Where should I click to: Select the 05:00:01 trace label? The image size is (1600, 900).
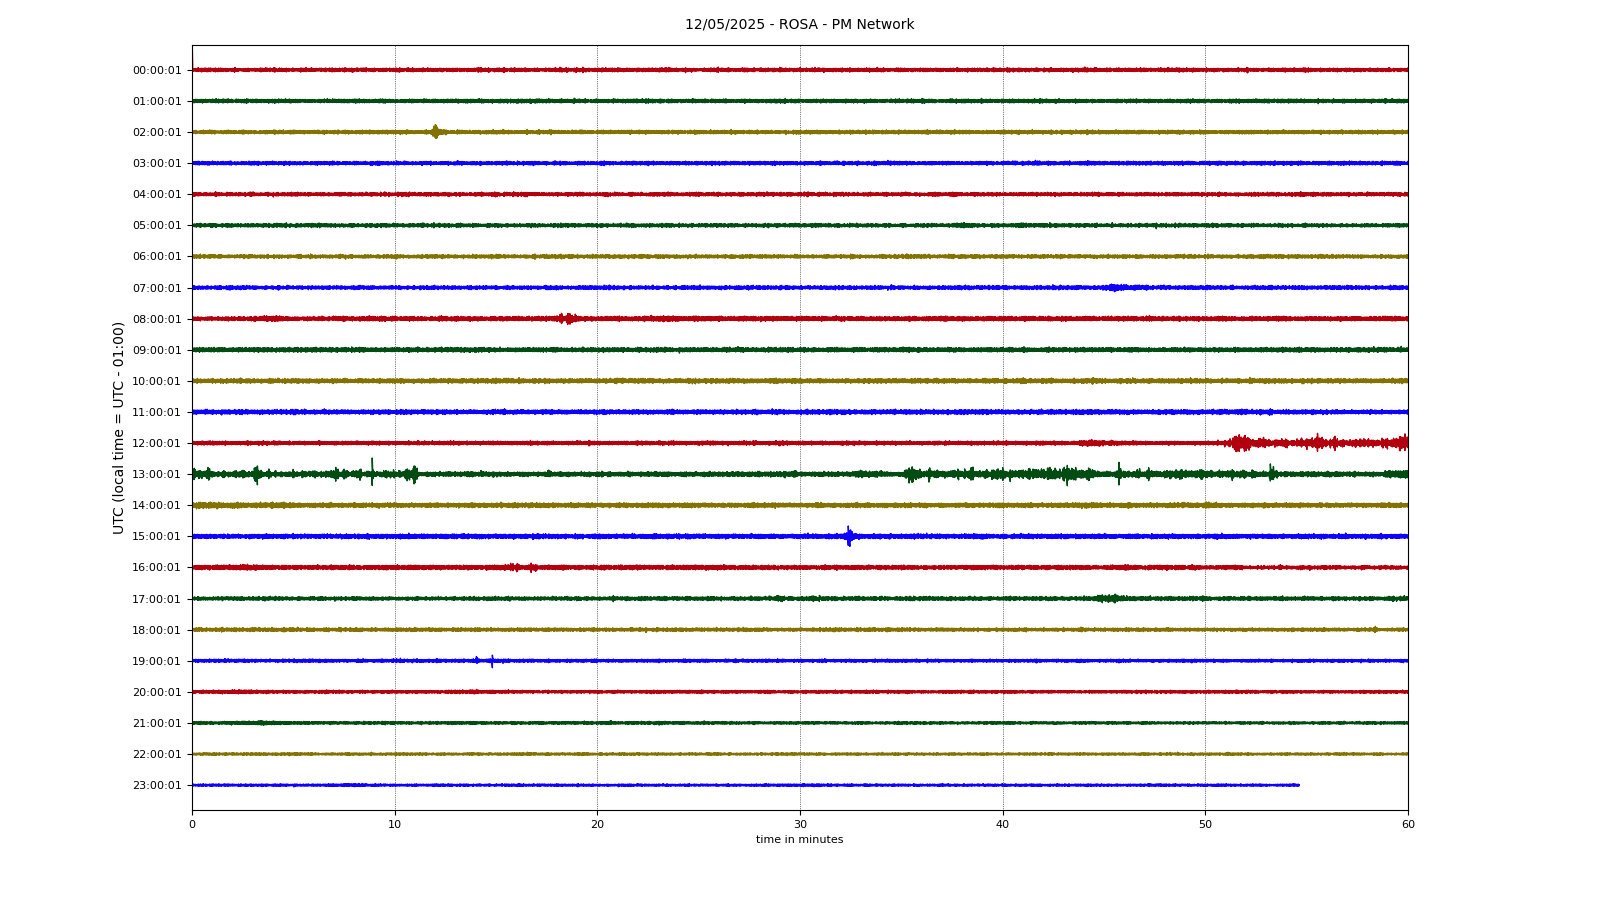click(157, 225)
